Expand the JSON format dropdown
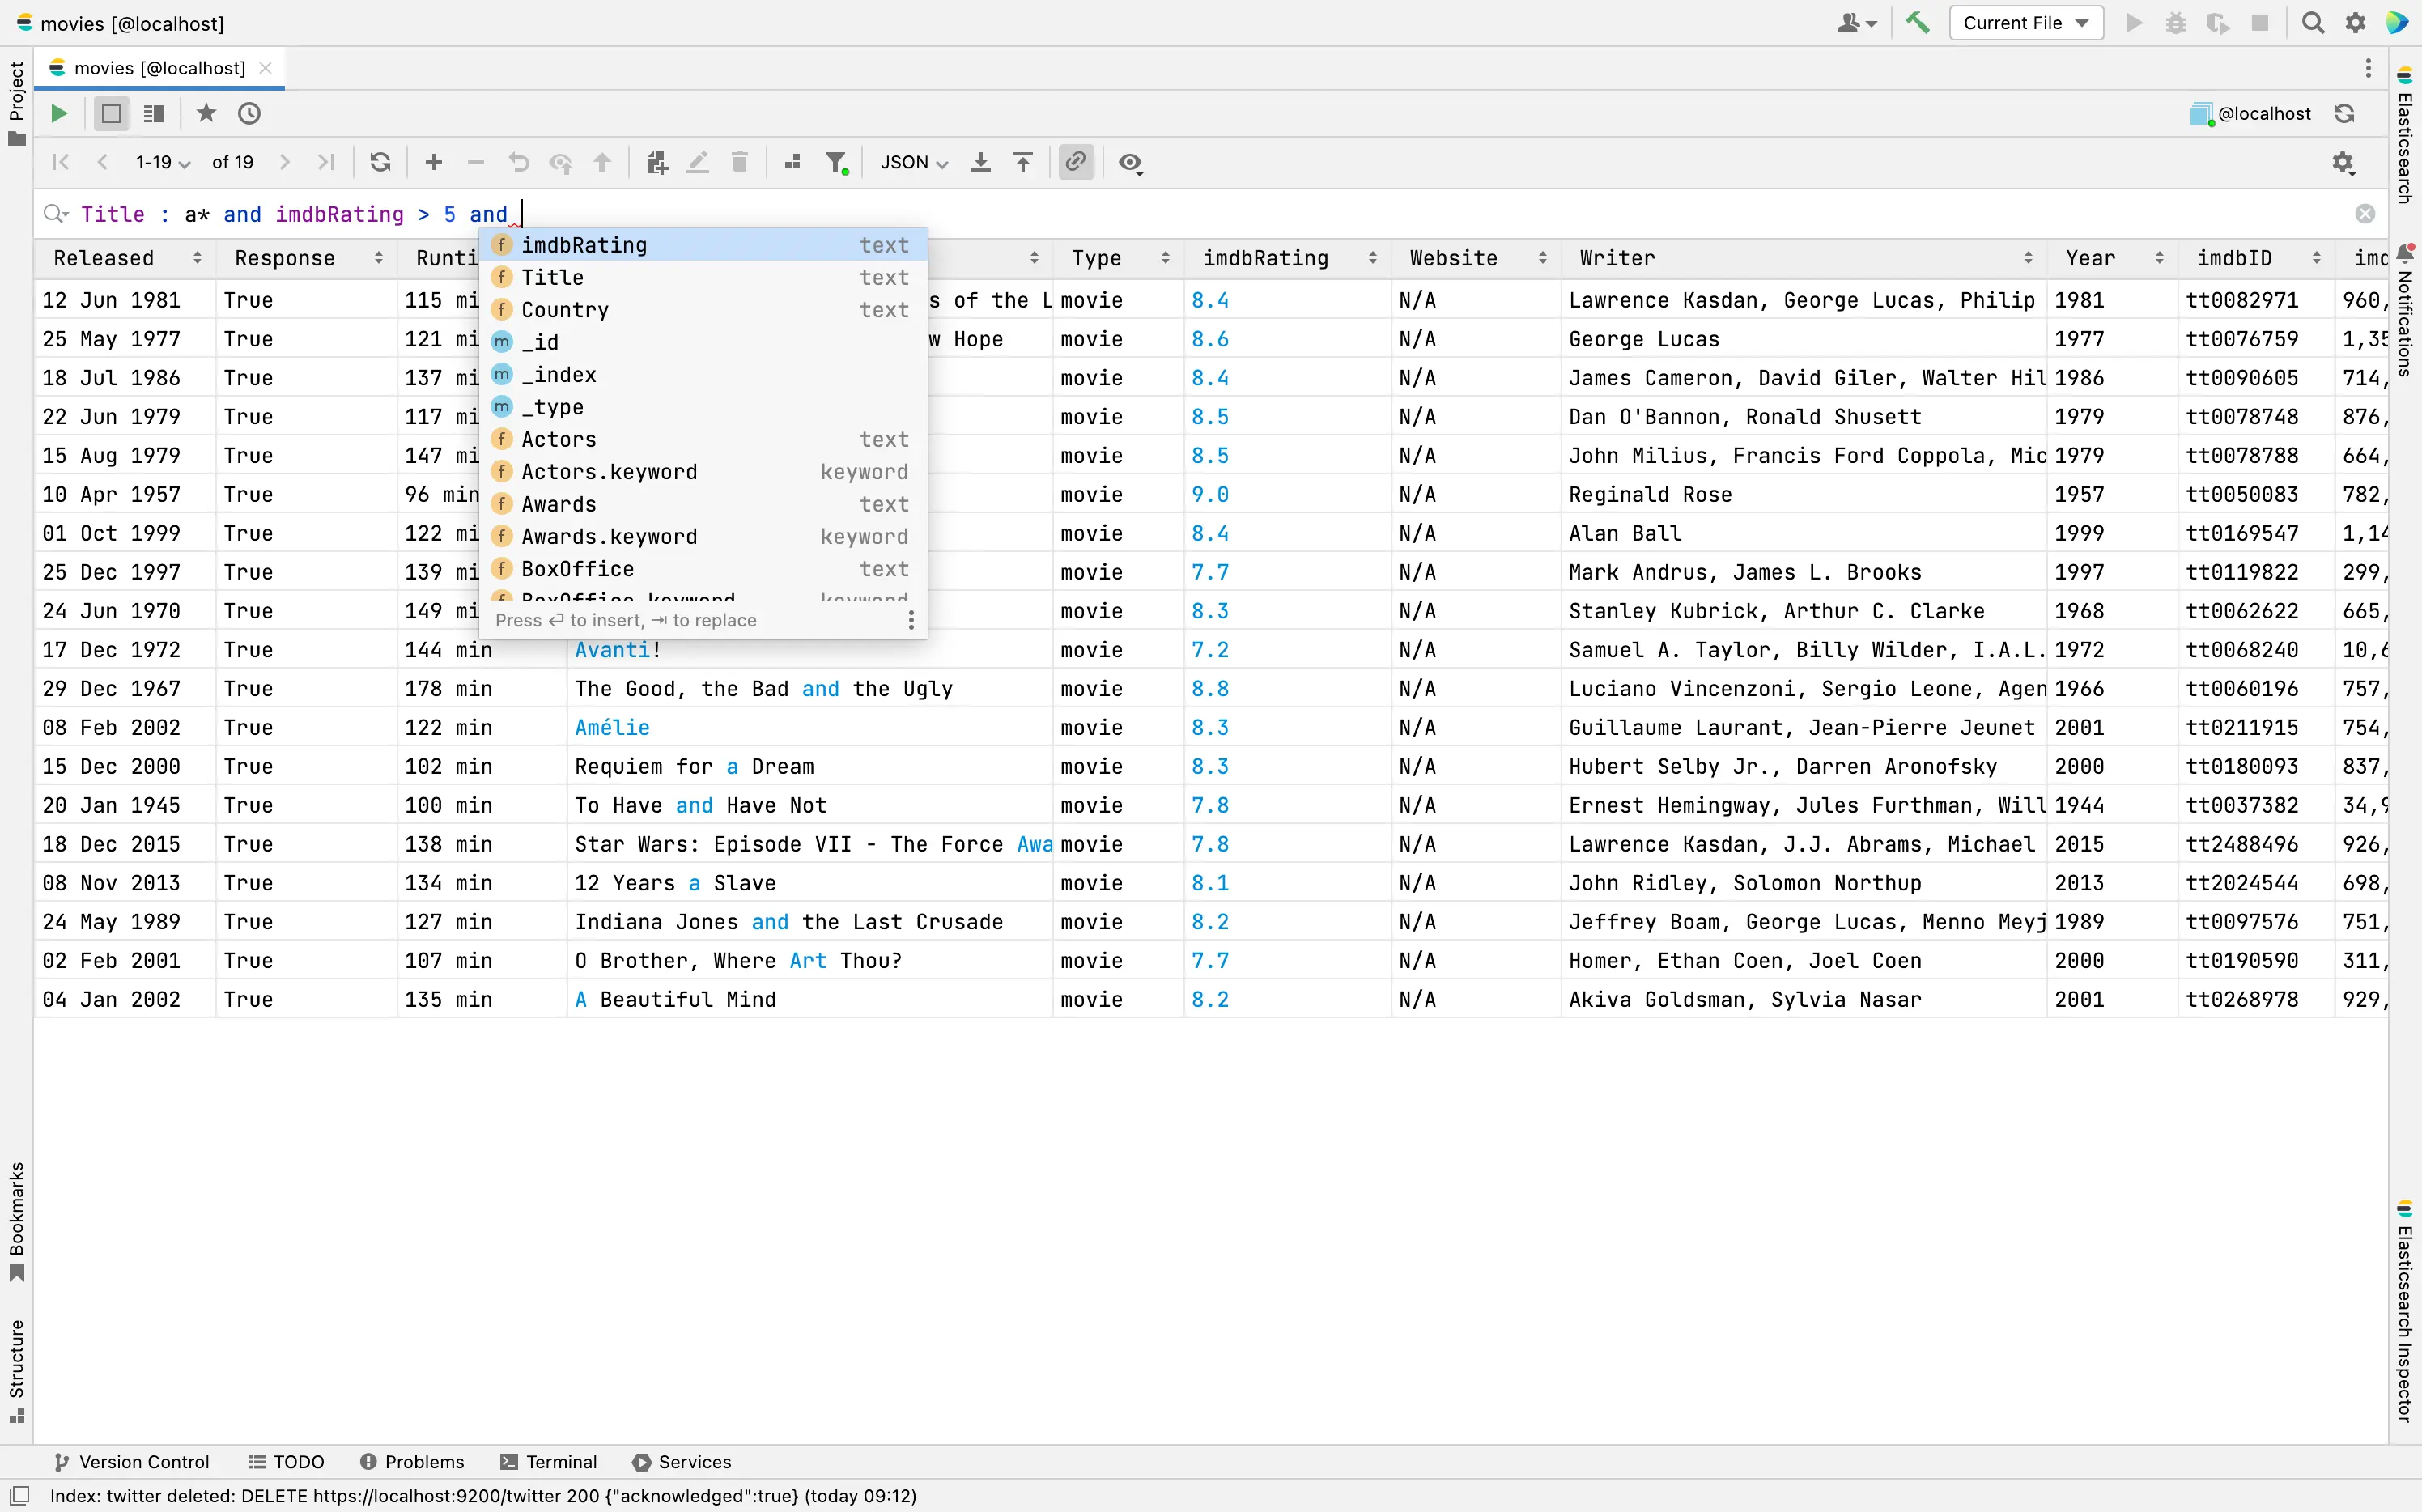 coord(913,162)
